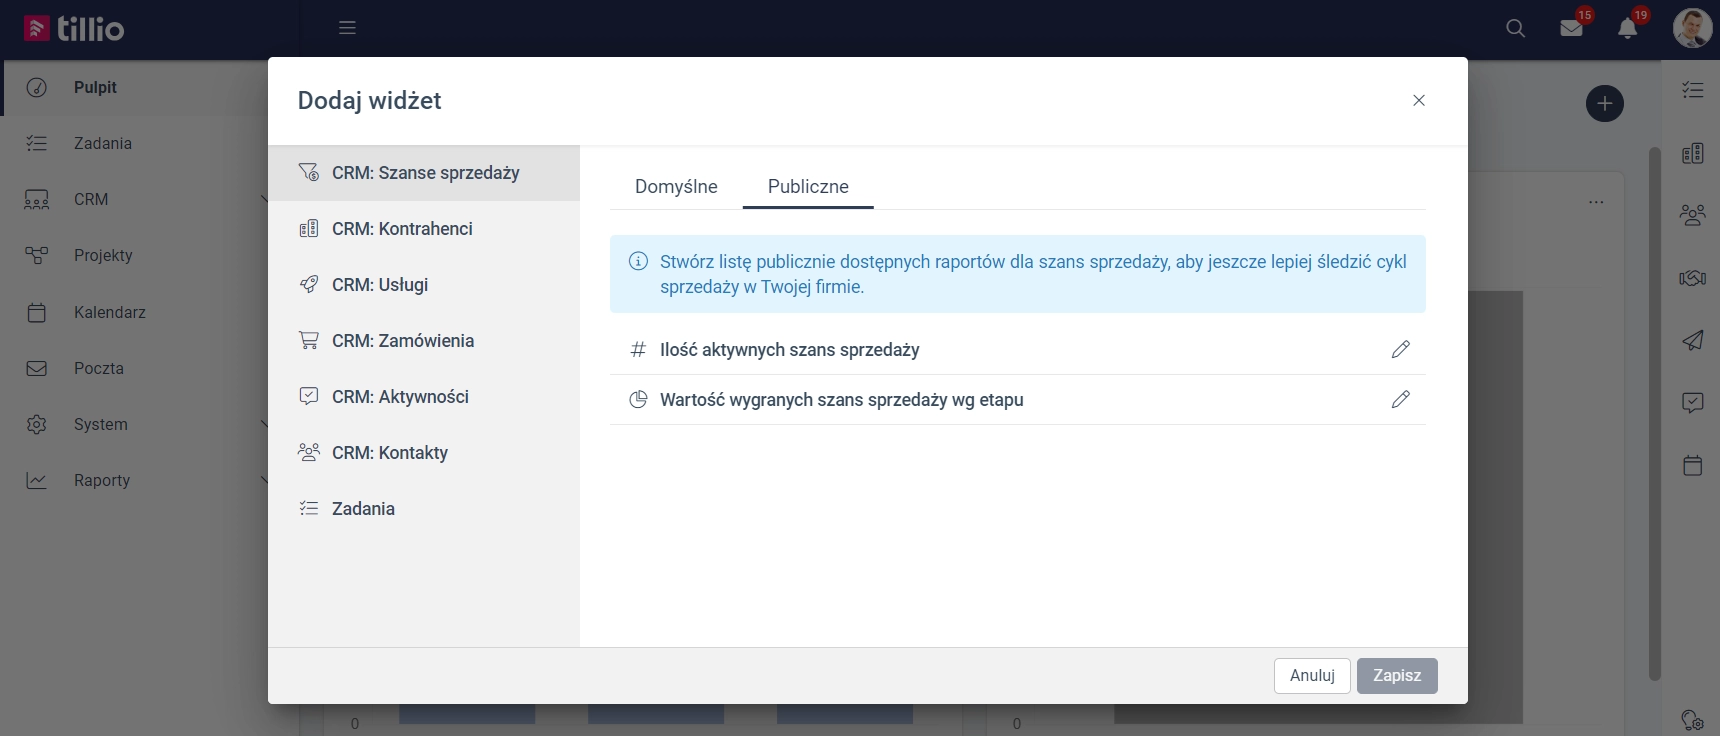Open Projekty in left navigation
1720x736 pixels.
tap(136, 256)
